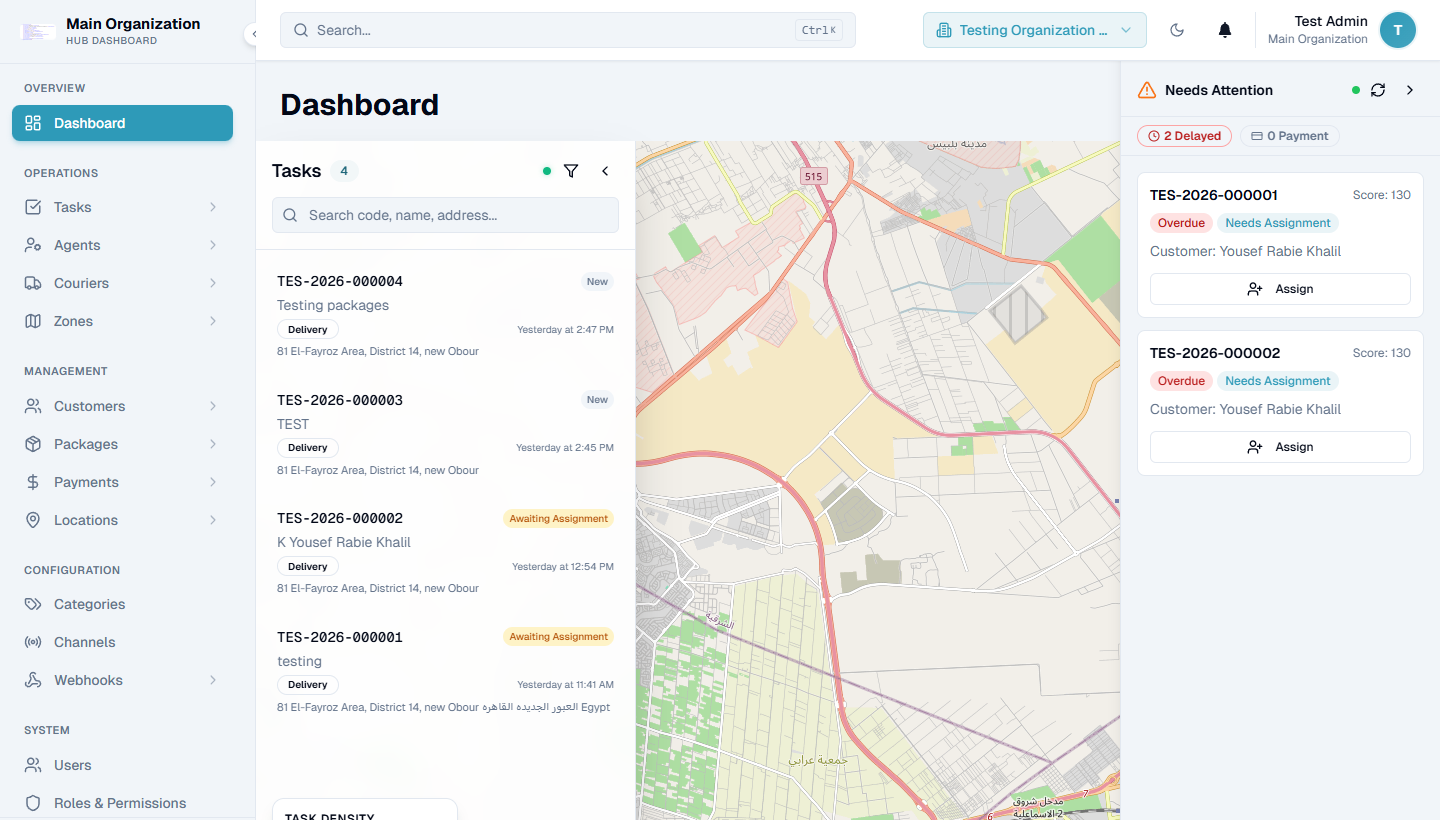Screen dimensions: 1440x820
Task: Collapse the sidebar with the chevron handle
Action: 253,34
